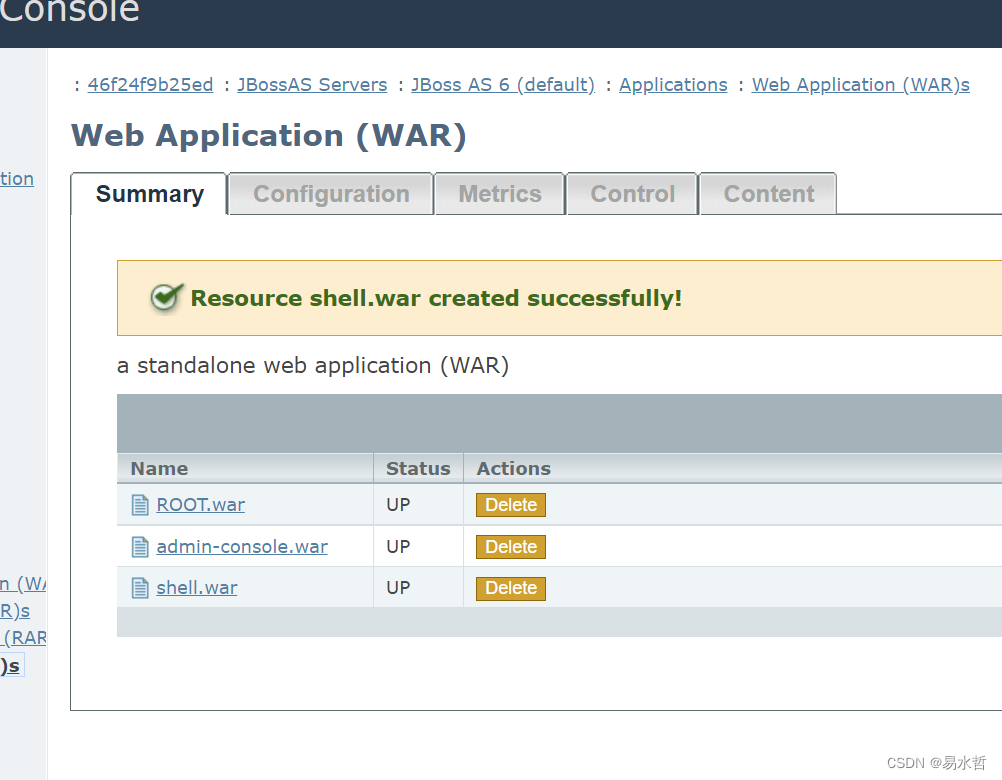This screenshot has height=780, width=1002.
Task: Open the 46f24f9b25ed breadcrumb link
Action: coord(150,84)
